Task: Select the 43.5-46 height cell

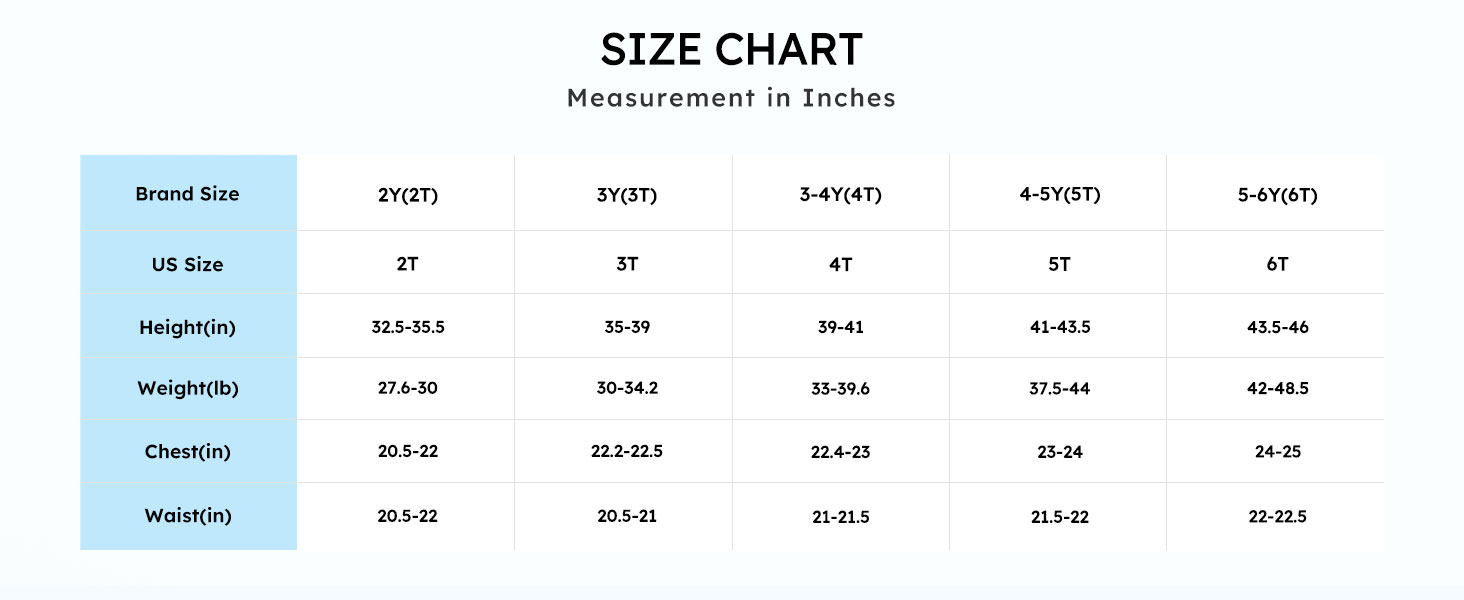Action: pos(1277,327)
